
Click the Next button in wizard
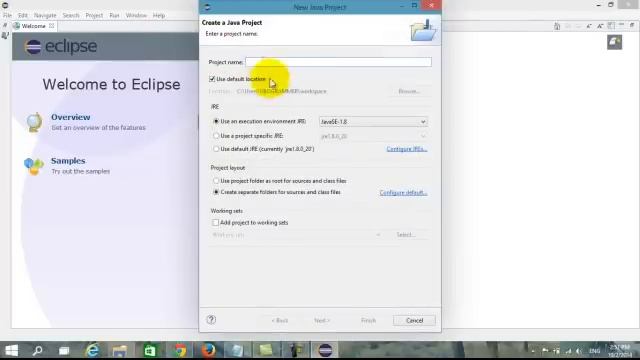point(322,320)
